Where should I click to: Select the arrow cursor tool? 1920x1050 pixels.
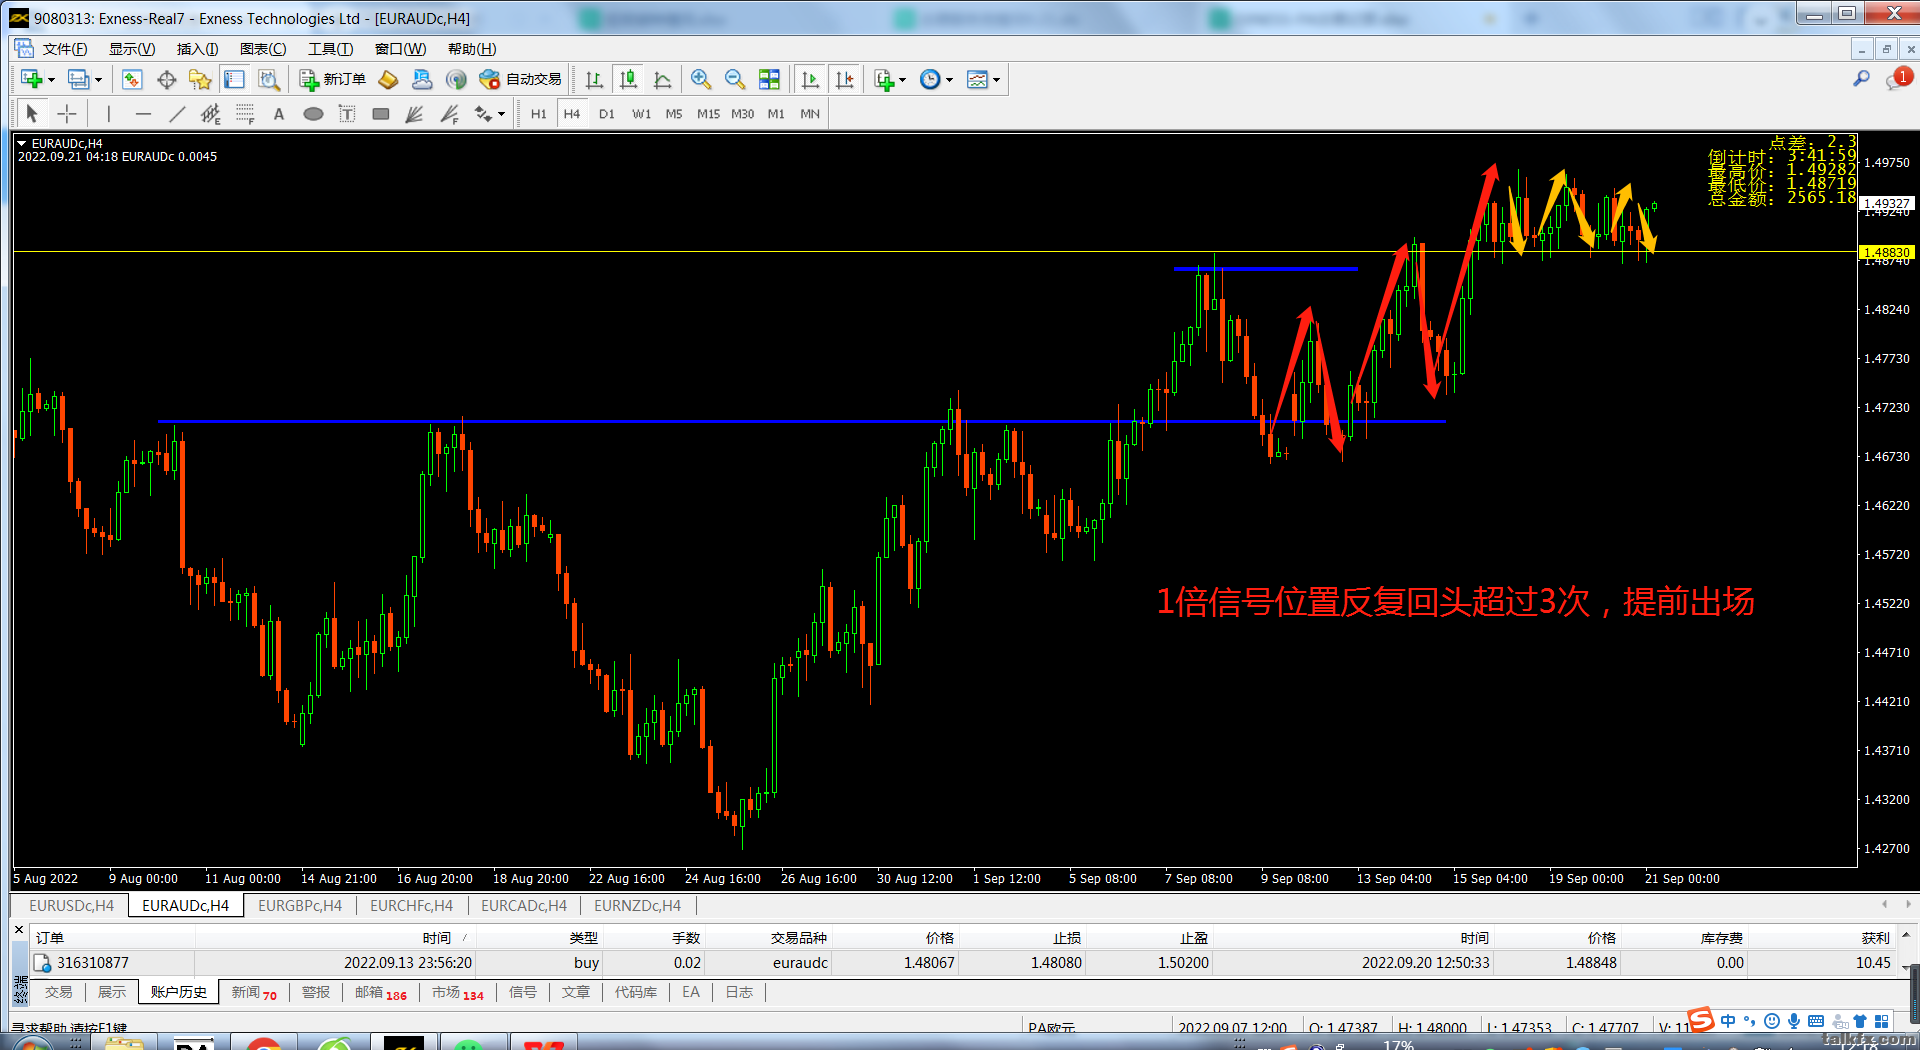point(32,114)
